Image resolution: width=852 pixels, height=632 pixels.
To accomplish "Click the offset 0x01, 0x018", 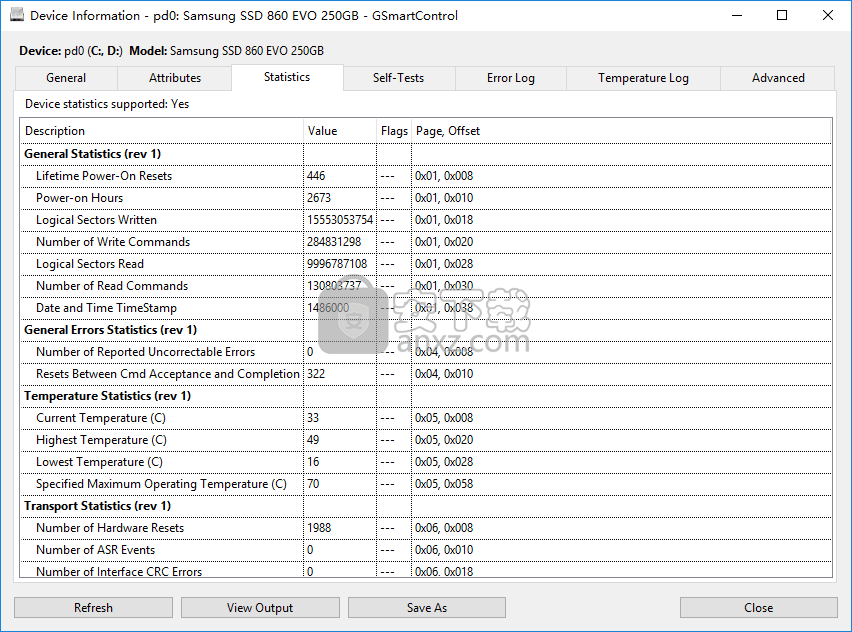I will tap(444, 220).
